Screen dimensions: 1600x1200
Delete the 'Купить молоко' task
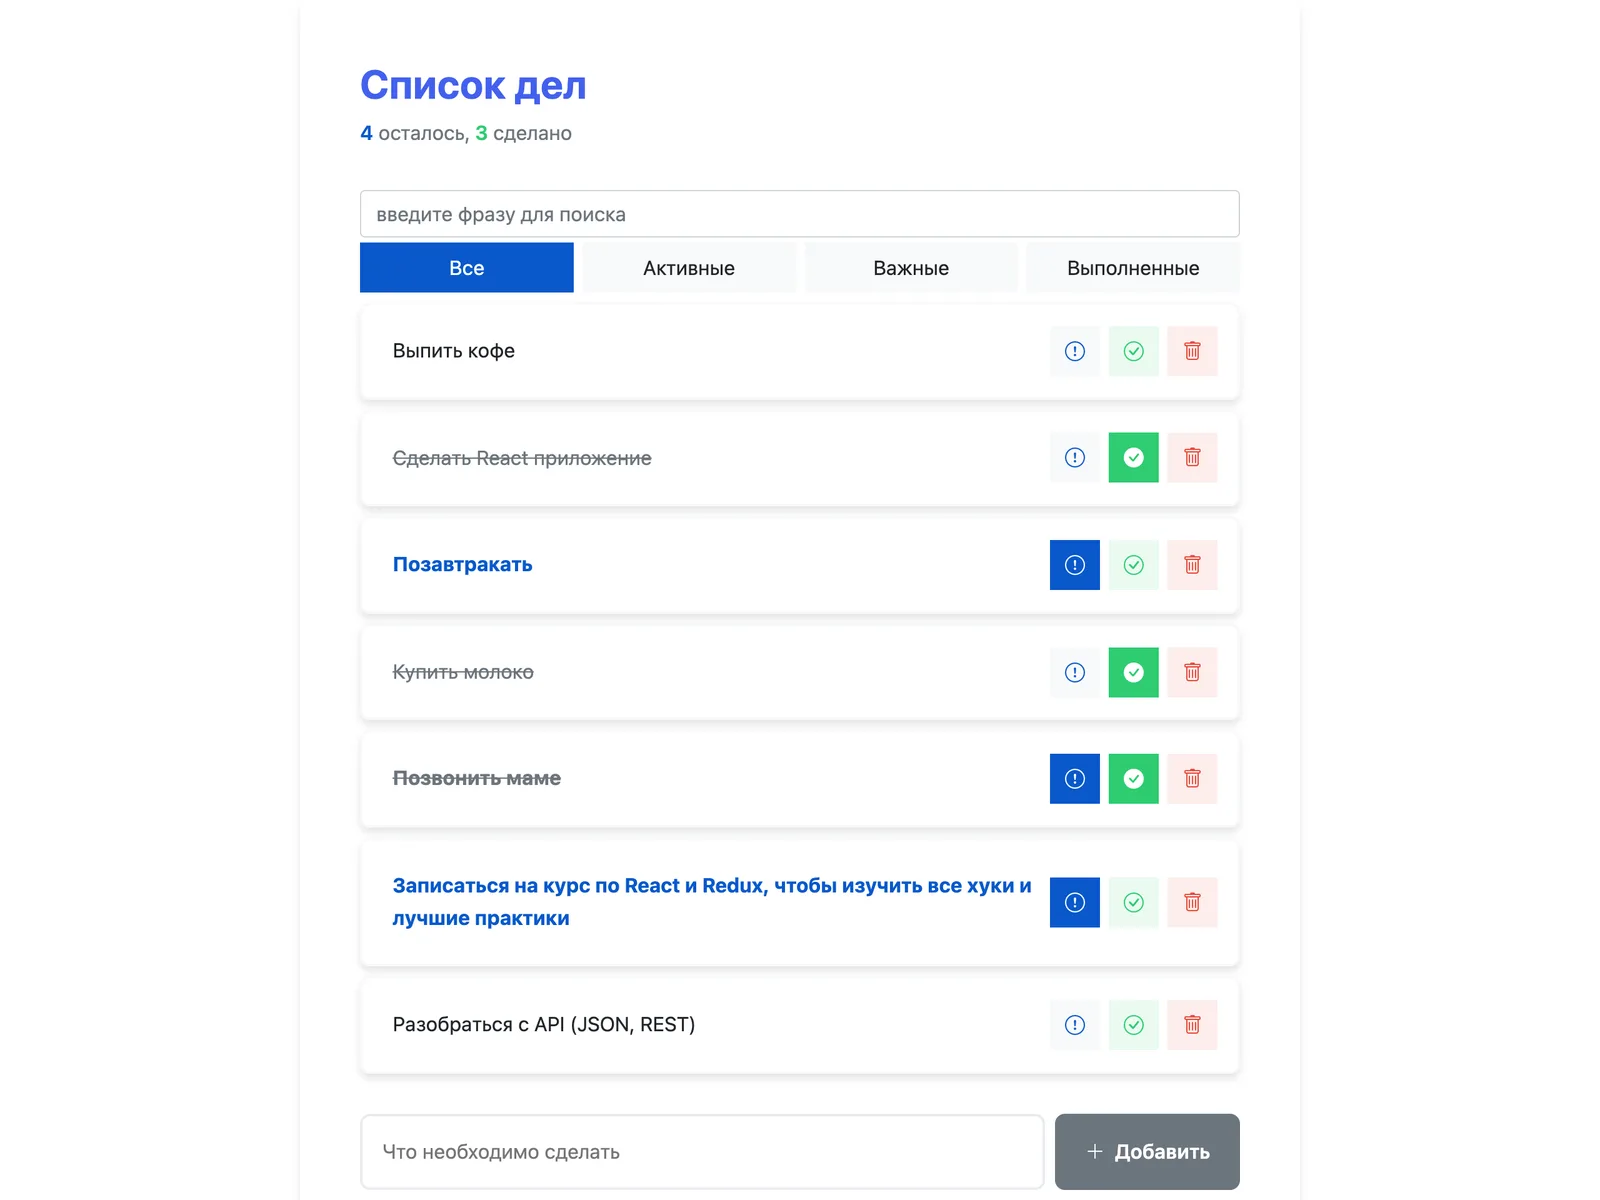tap(1192, 672)
